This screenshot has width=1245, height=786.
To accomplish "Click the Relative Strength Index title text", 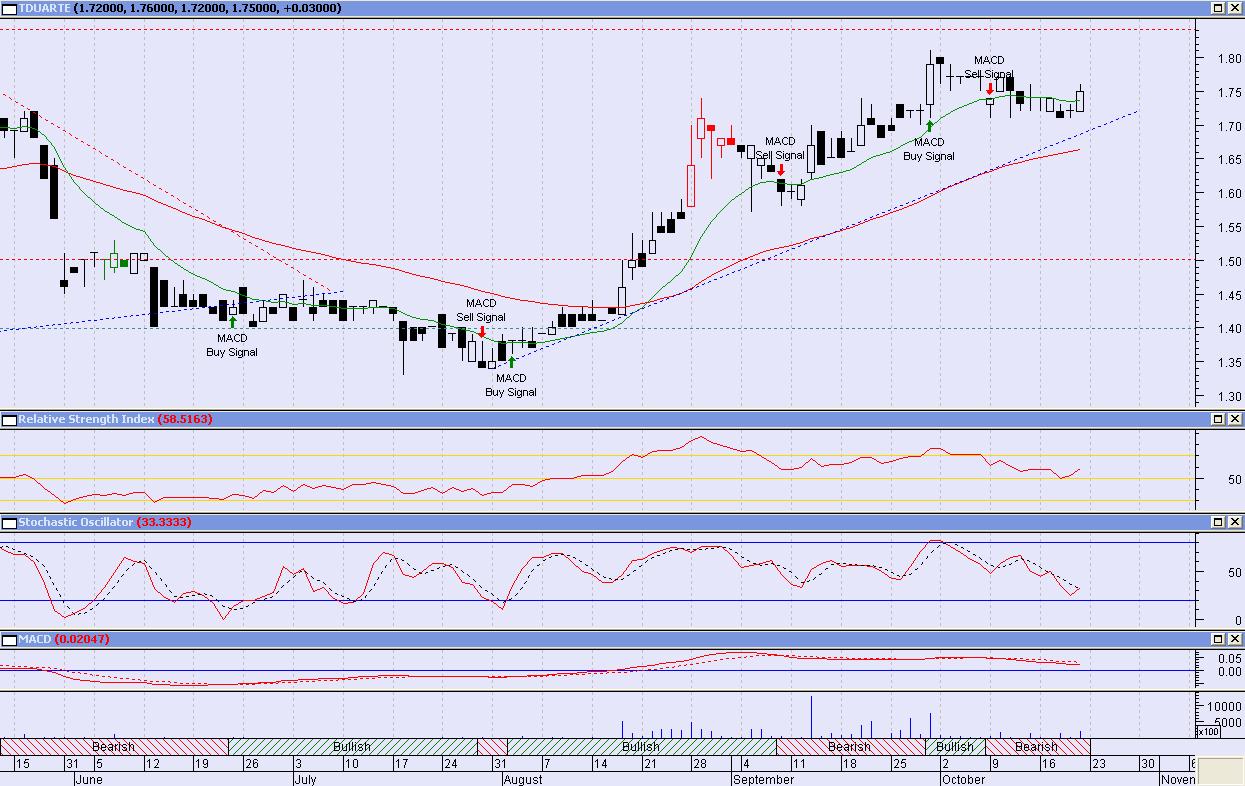I will [x=86, y=419].
